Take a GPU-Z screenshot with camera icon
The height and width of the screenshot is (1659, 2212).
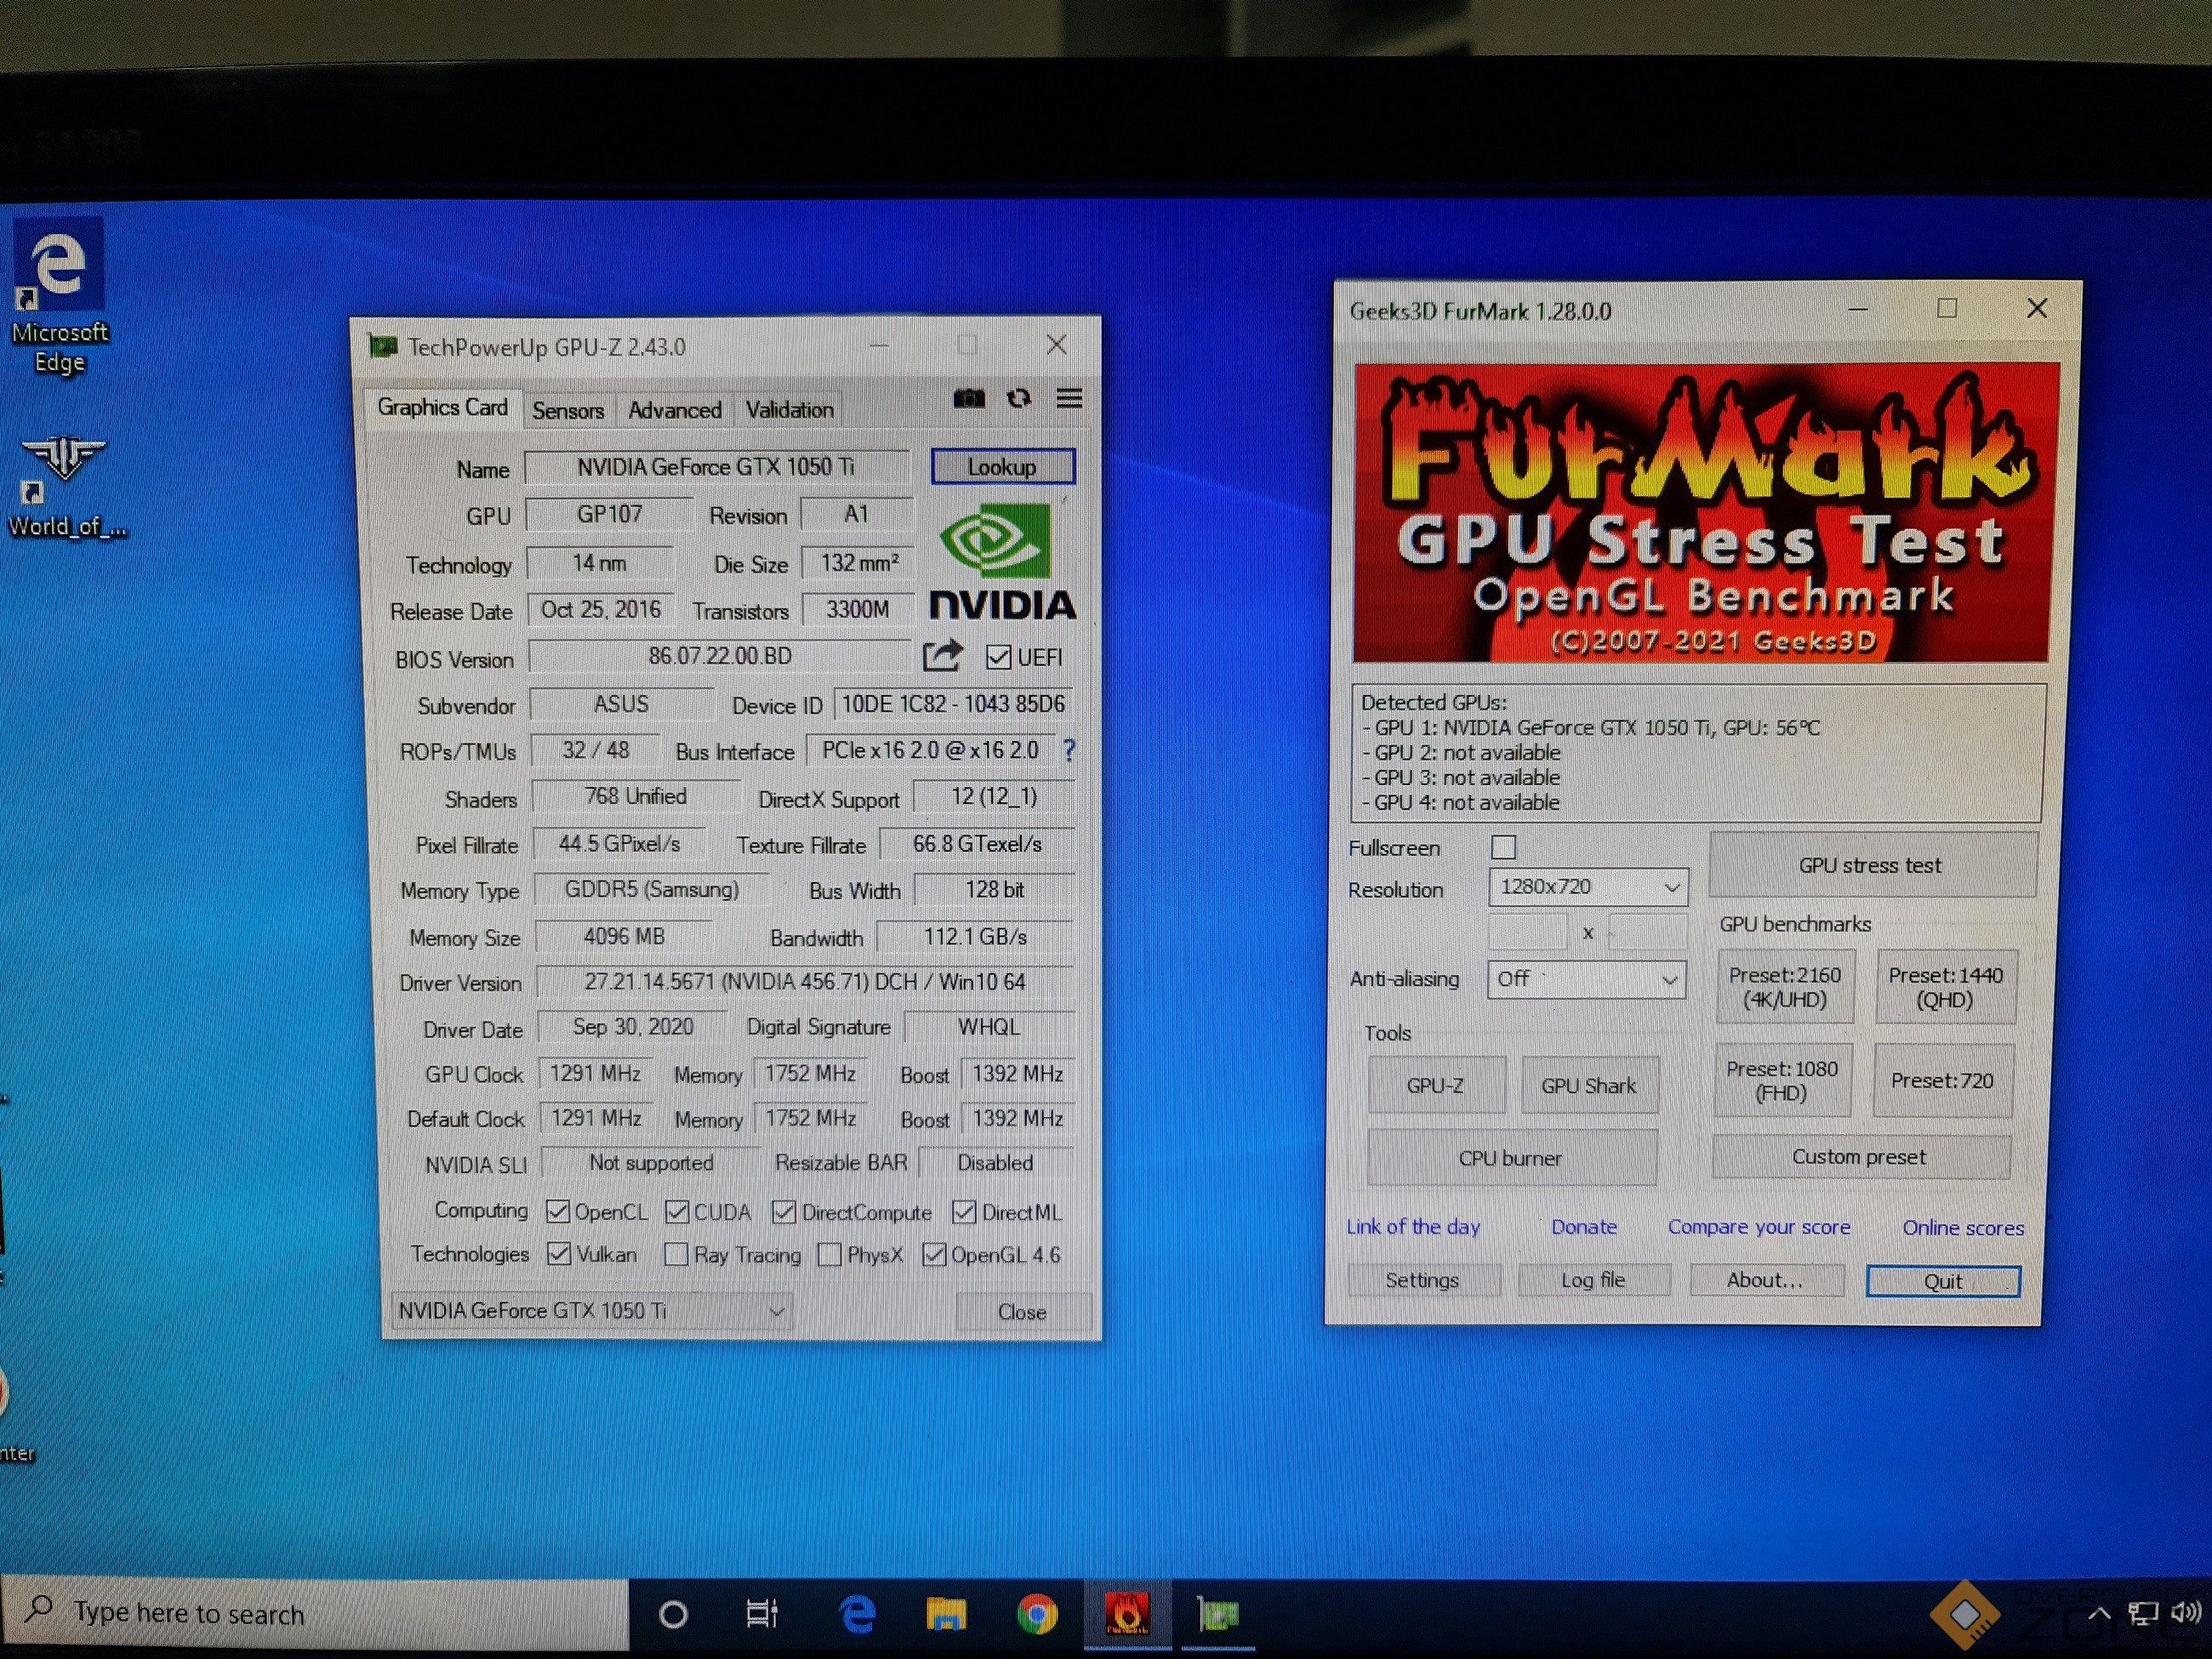pyautogui.click(x=968, y=399)
